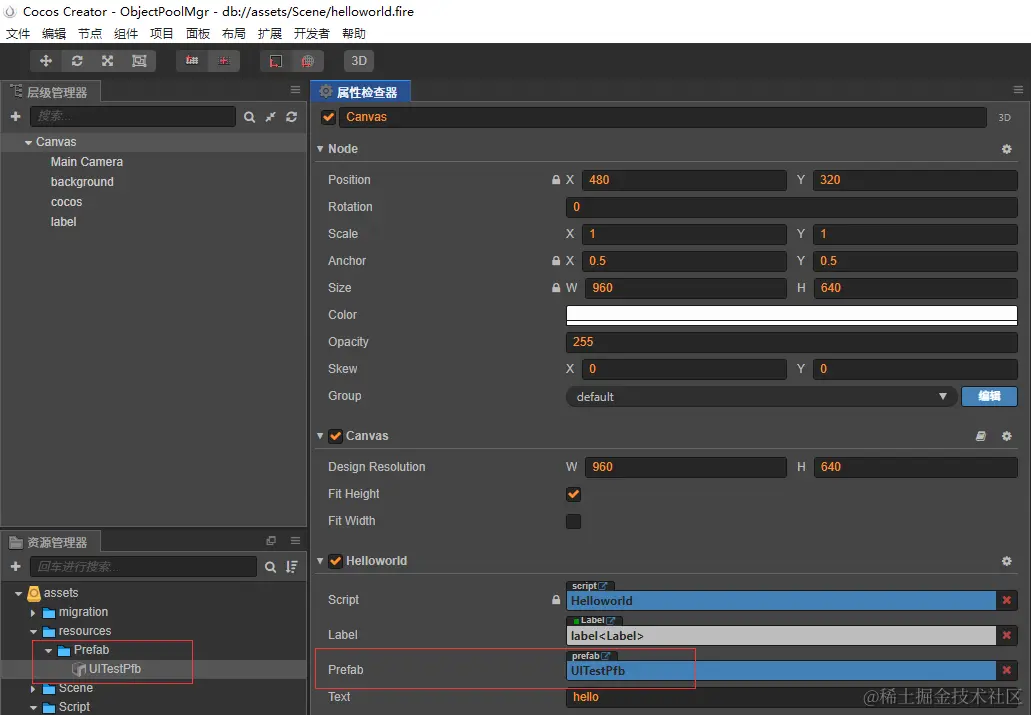This screenshot has width=1031, height=715.
Task: Open the 开发者 menu
Action: [311, 34]
